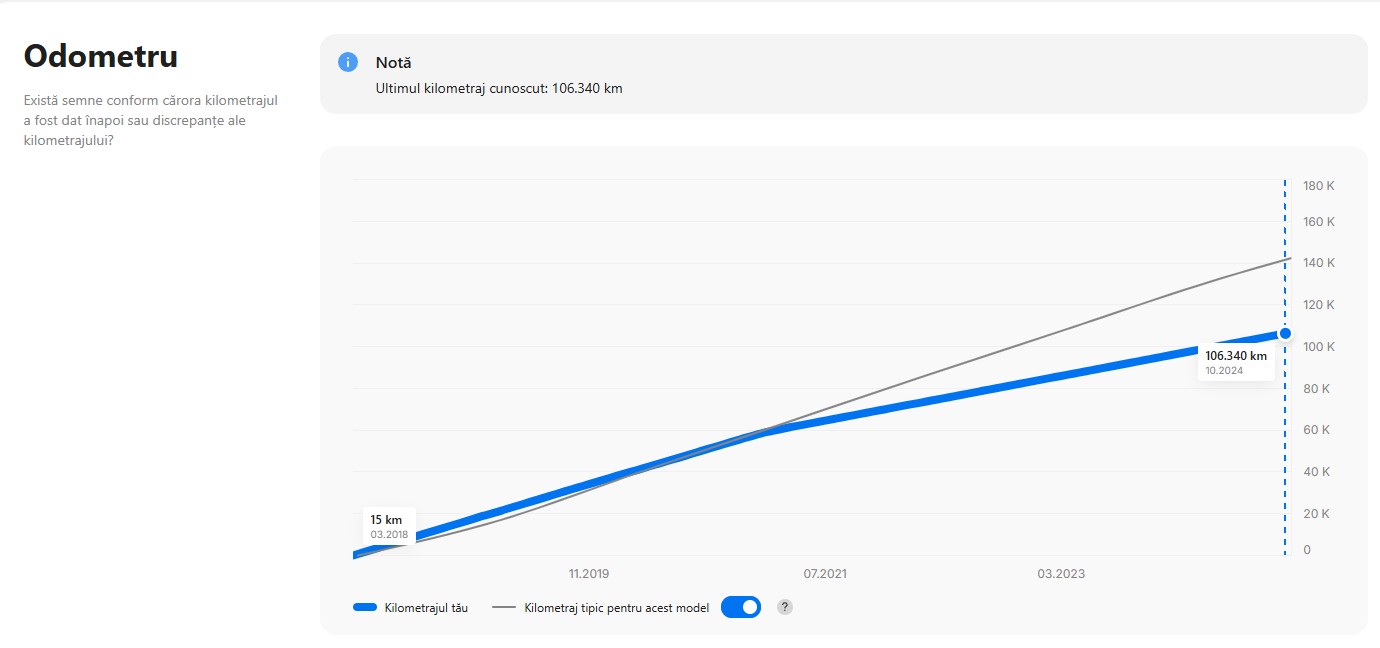Click the Notă title text
Image resolution: width=1380 pixels, height=648 pixels.
(394, 63)
